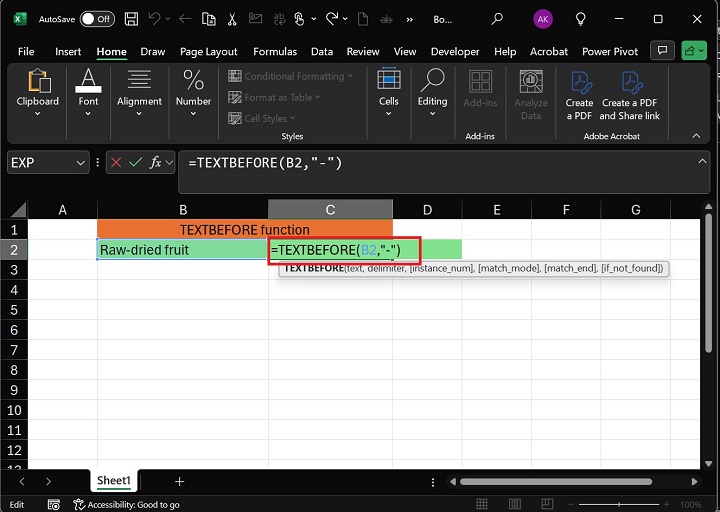
Task: Confirm formula with the Enter checkmark
Action: click(x=135, y=162)
